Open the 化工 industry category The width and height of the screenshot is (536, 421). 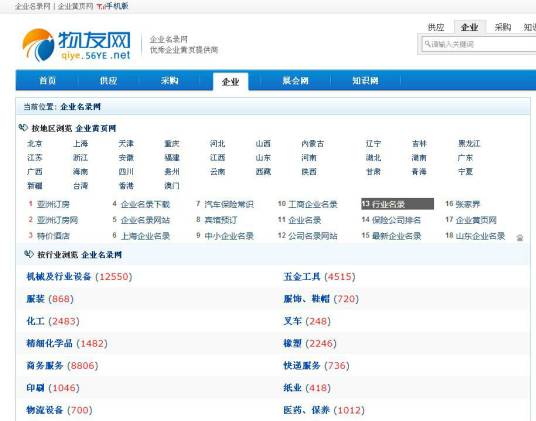[x=36, y=321]
